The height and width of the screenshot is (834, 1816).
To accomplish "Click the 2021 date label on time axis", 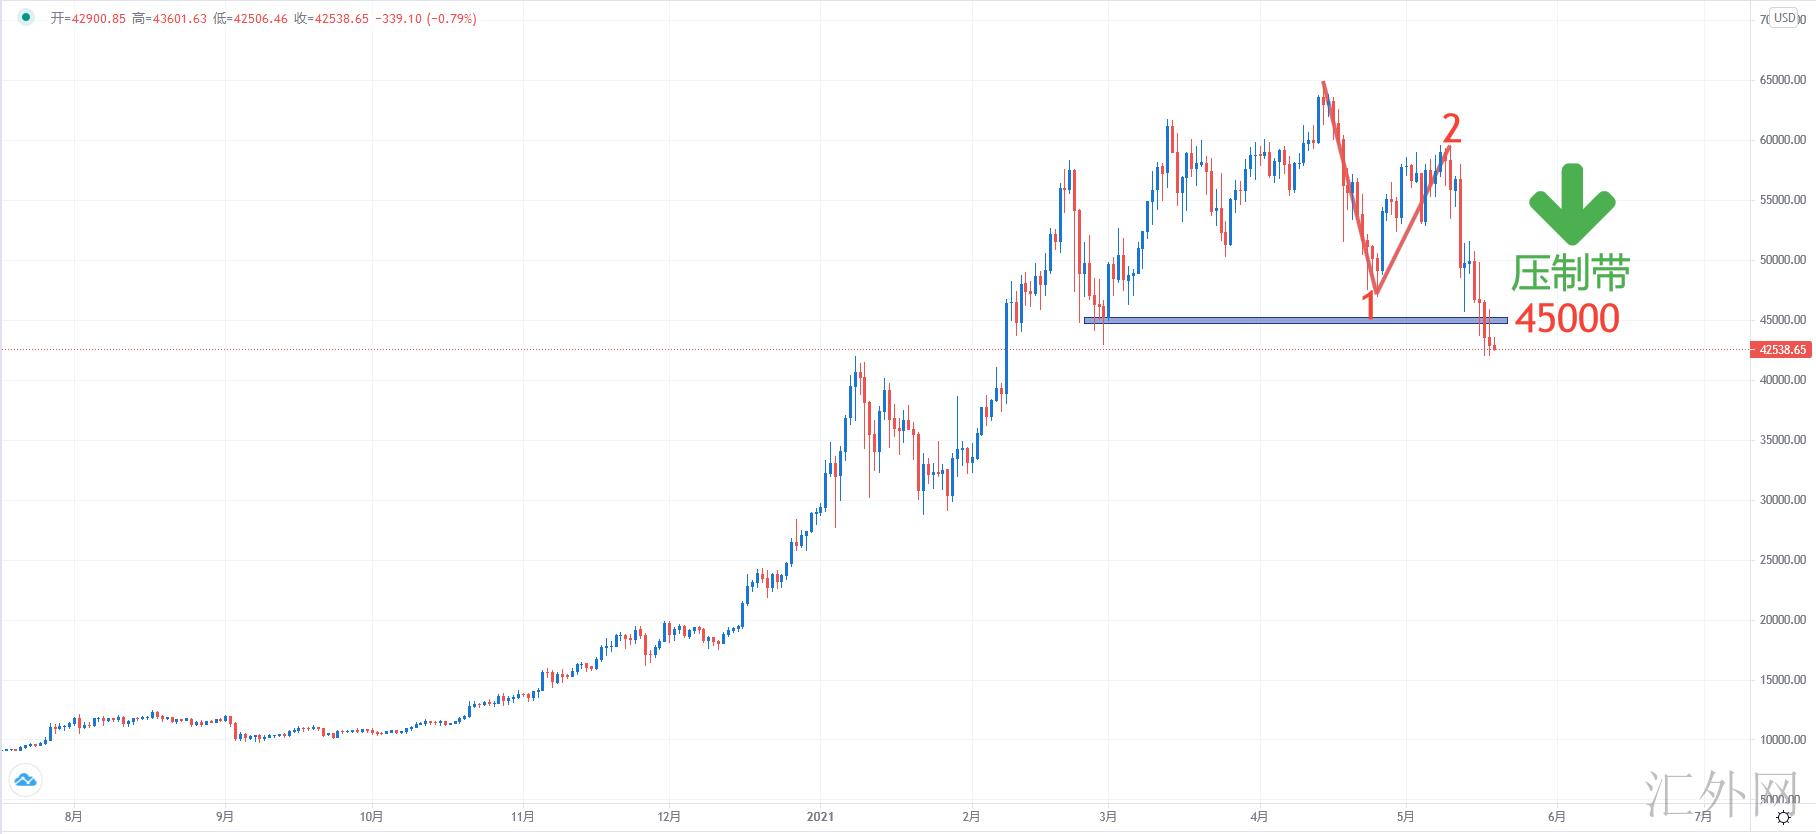I will click(820, 817).
